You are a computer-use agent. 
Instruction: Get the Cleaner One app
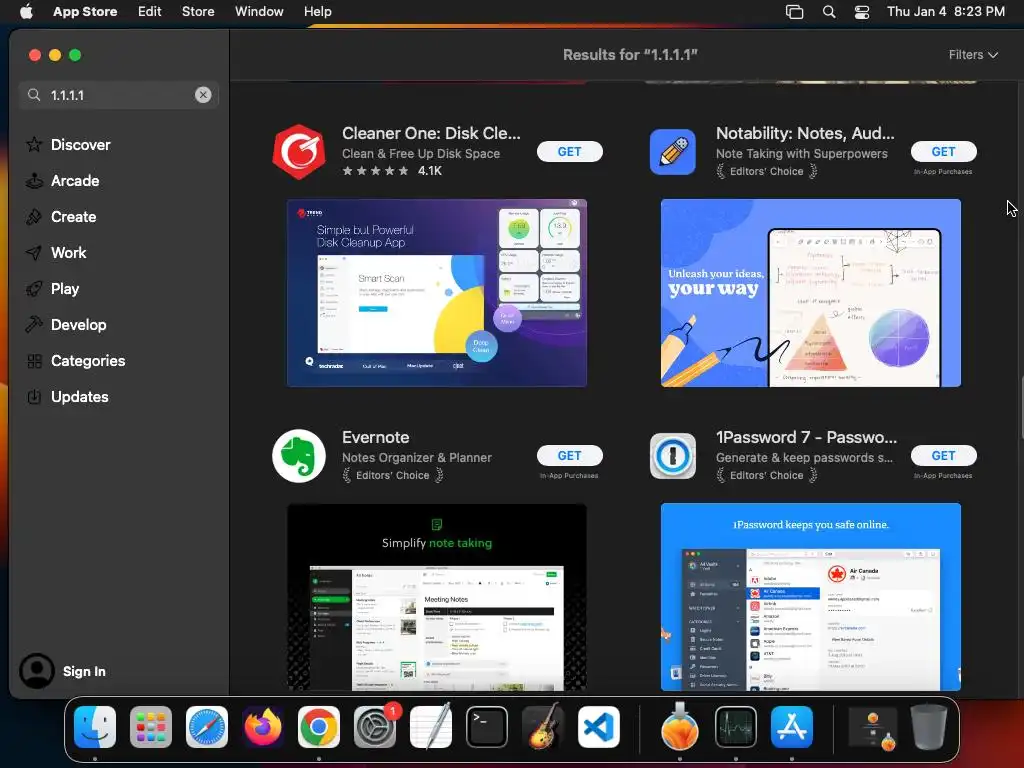[x=569, y=152]
